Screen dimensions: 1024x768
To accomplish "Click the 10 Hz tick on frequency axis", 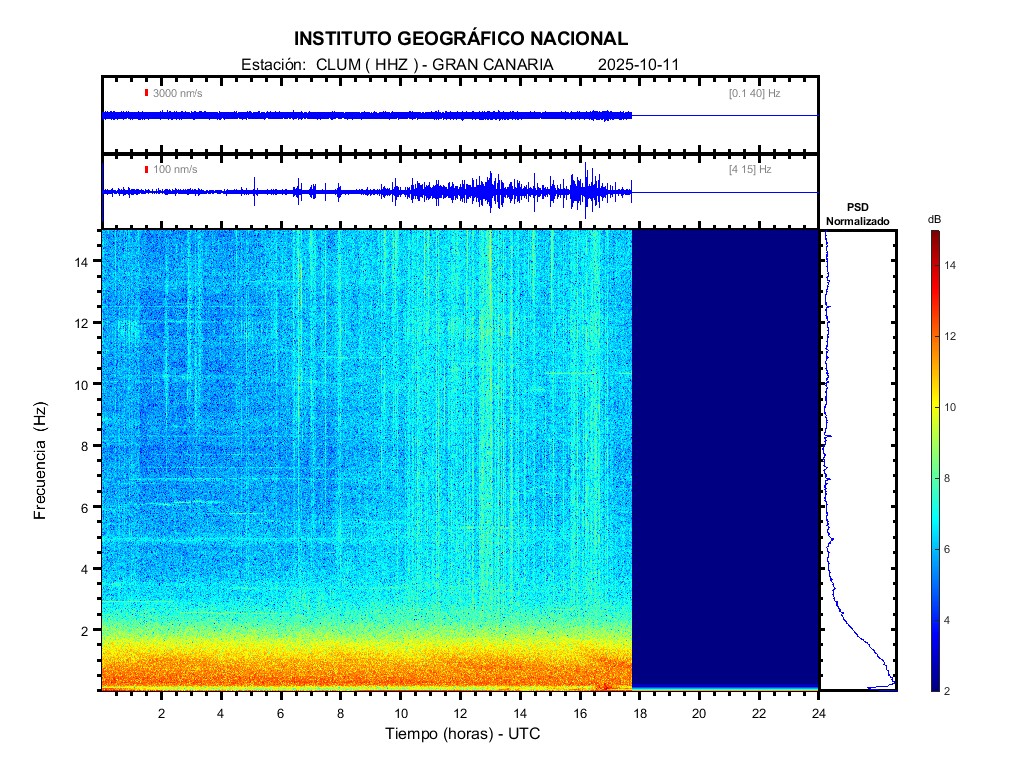I will [85, 384].
